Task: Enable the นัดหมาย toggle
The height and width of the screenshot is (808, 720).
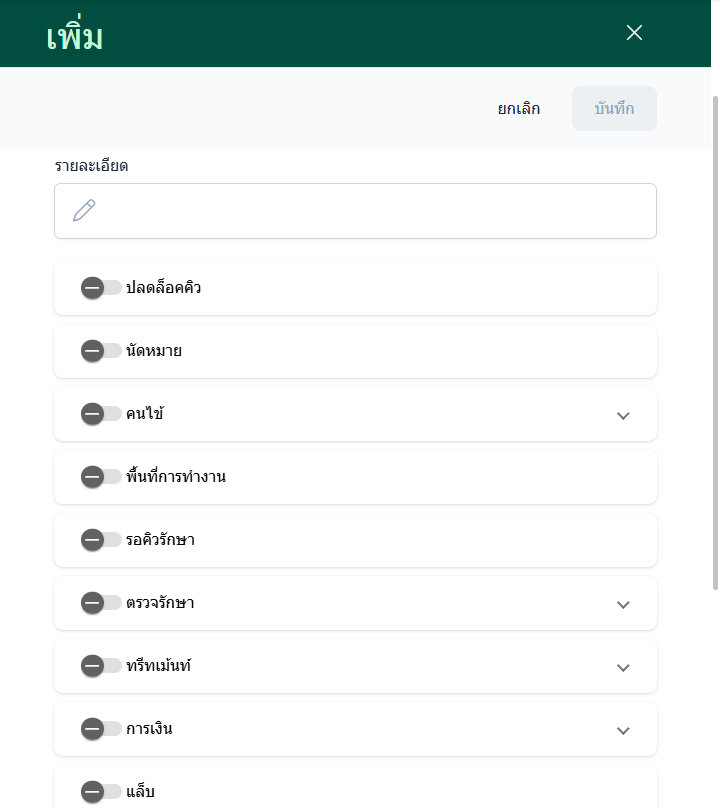Action: pyautogui.click(x=100, y=351)
